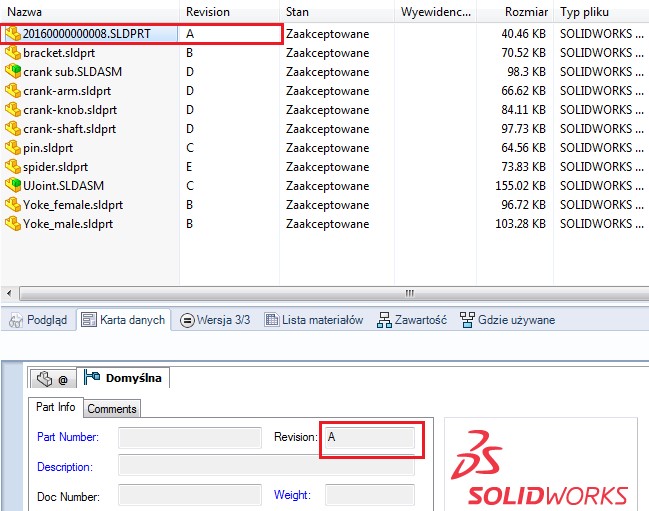This screenshot has width=649, height=511.
Task: Open the Podgląd preview tab
Action: point(38,321)
